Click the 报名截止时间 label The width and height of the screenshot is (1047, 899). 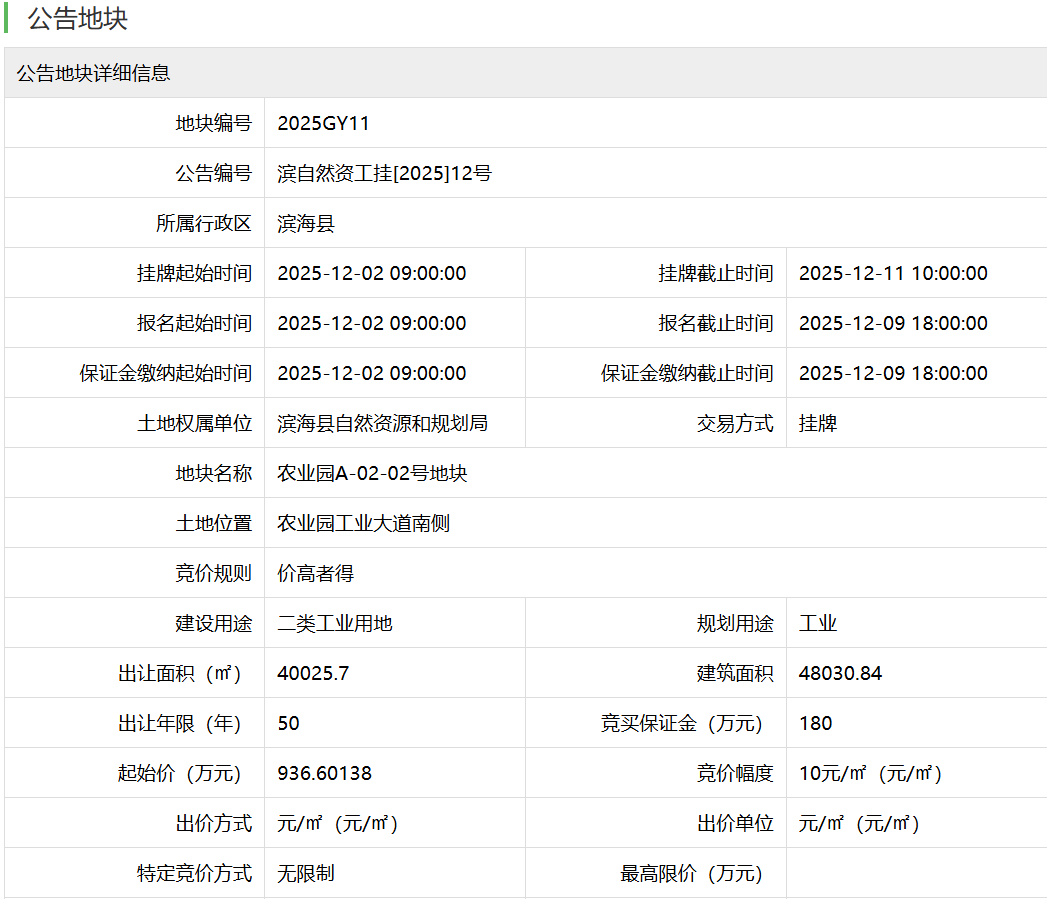coord(715,323)
